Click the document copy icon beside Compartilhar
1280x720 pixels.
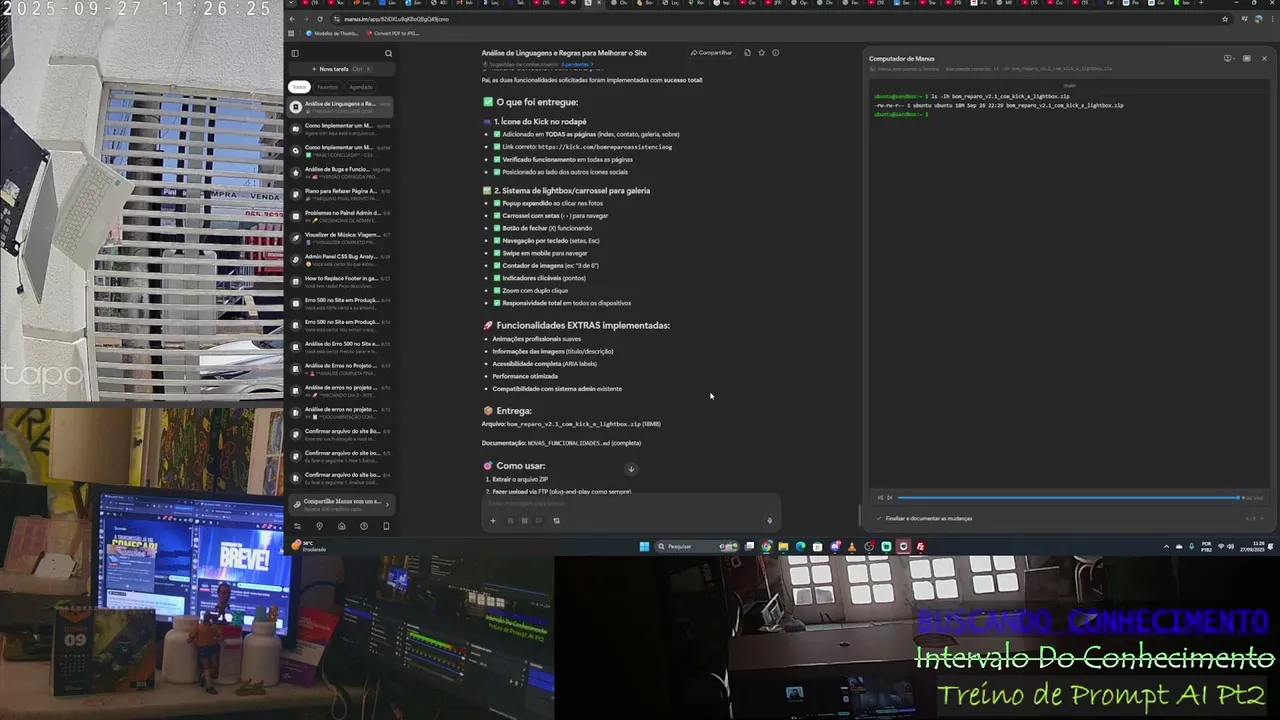[x=747, y=53]
